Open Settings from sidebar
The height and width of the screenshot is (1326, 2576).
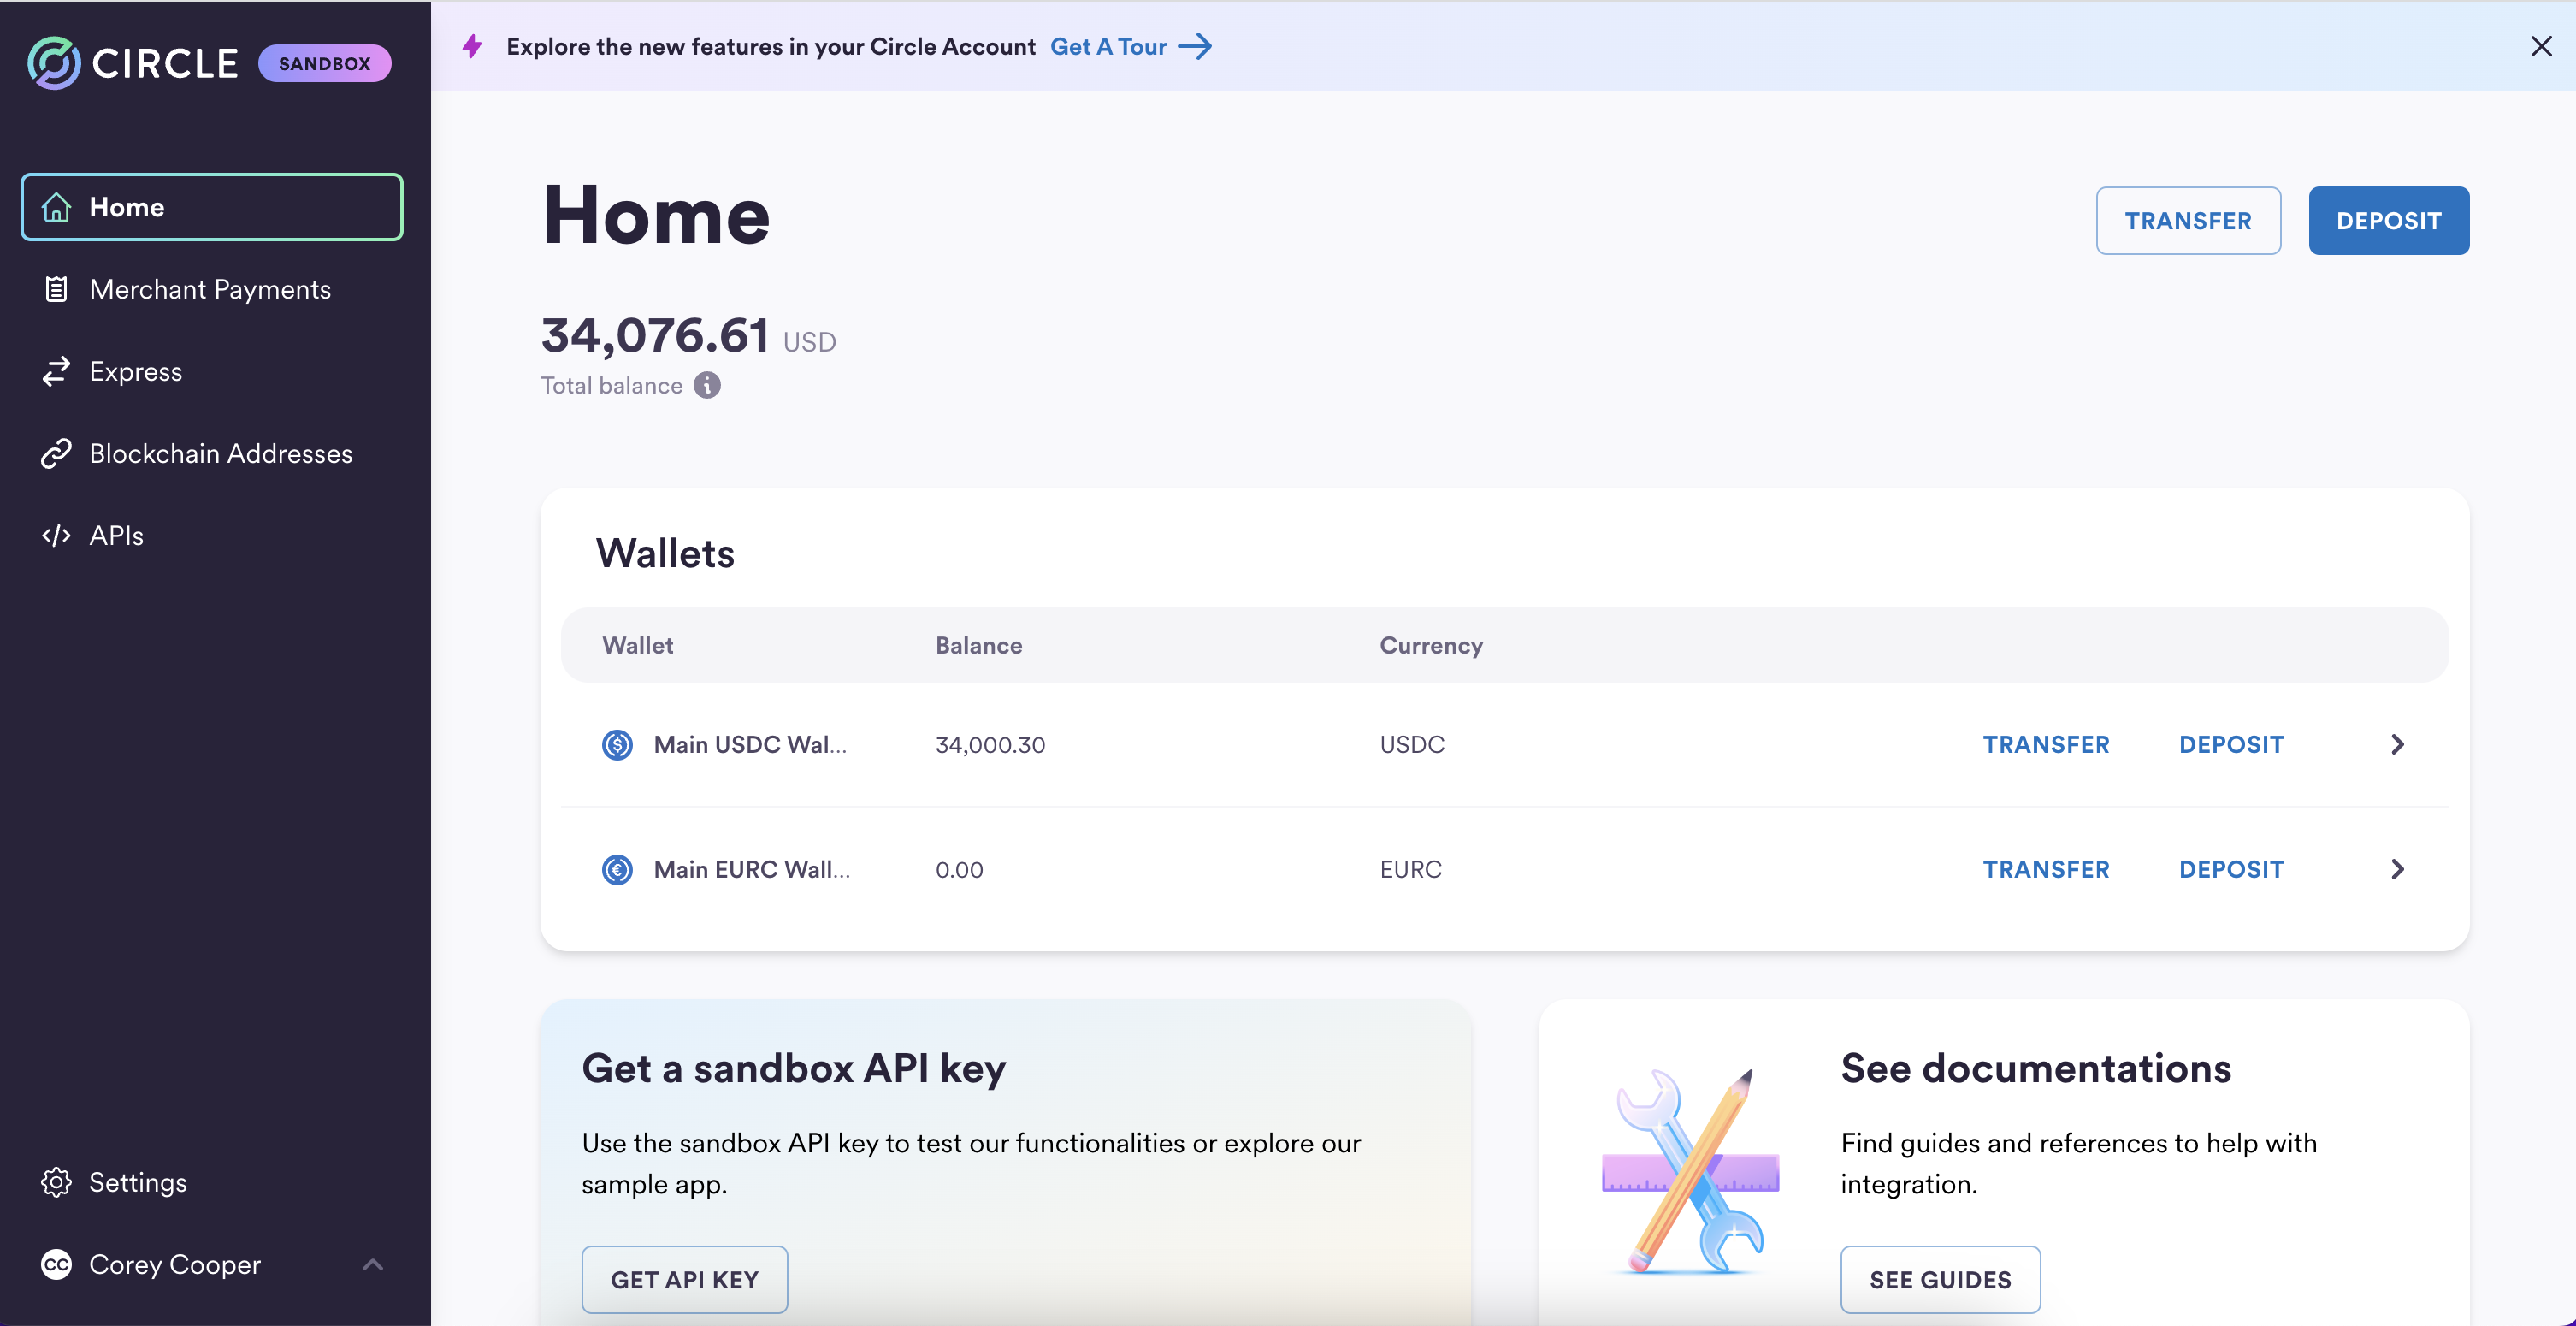pyautogui.click(x=212, y=1182)
